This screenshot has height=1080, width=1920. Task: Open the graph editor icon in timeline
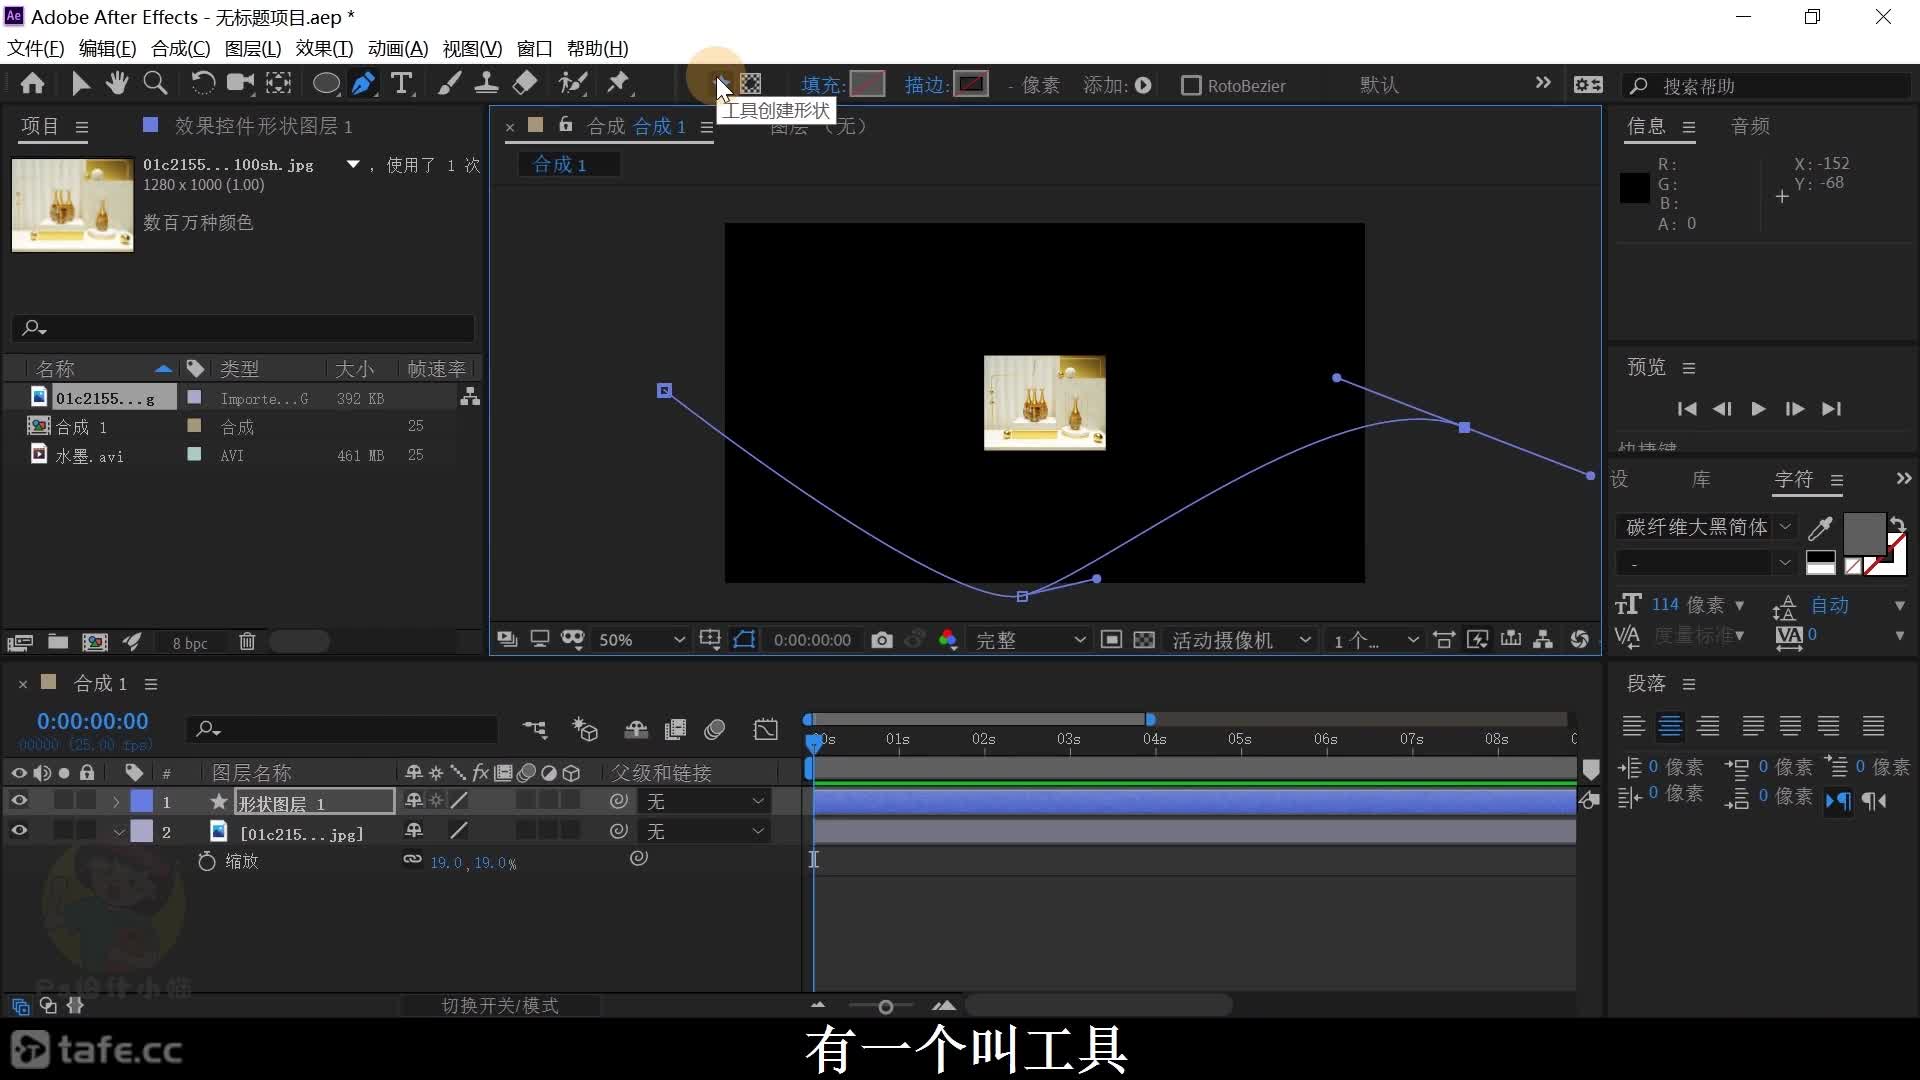point(766,730)
